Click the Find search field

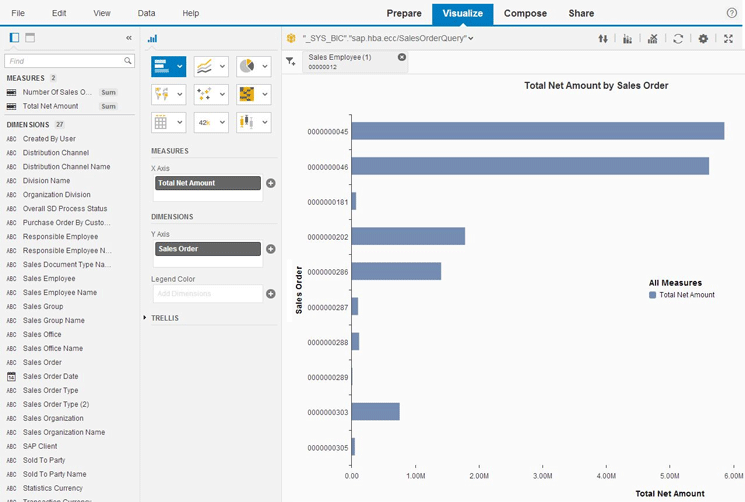(65, 61)
